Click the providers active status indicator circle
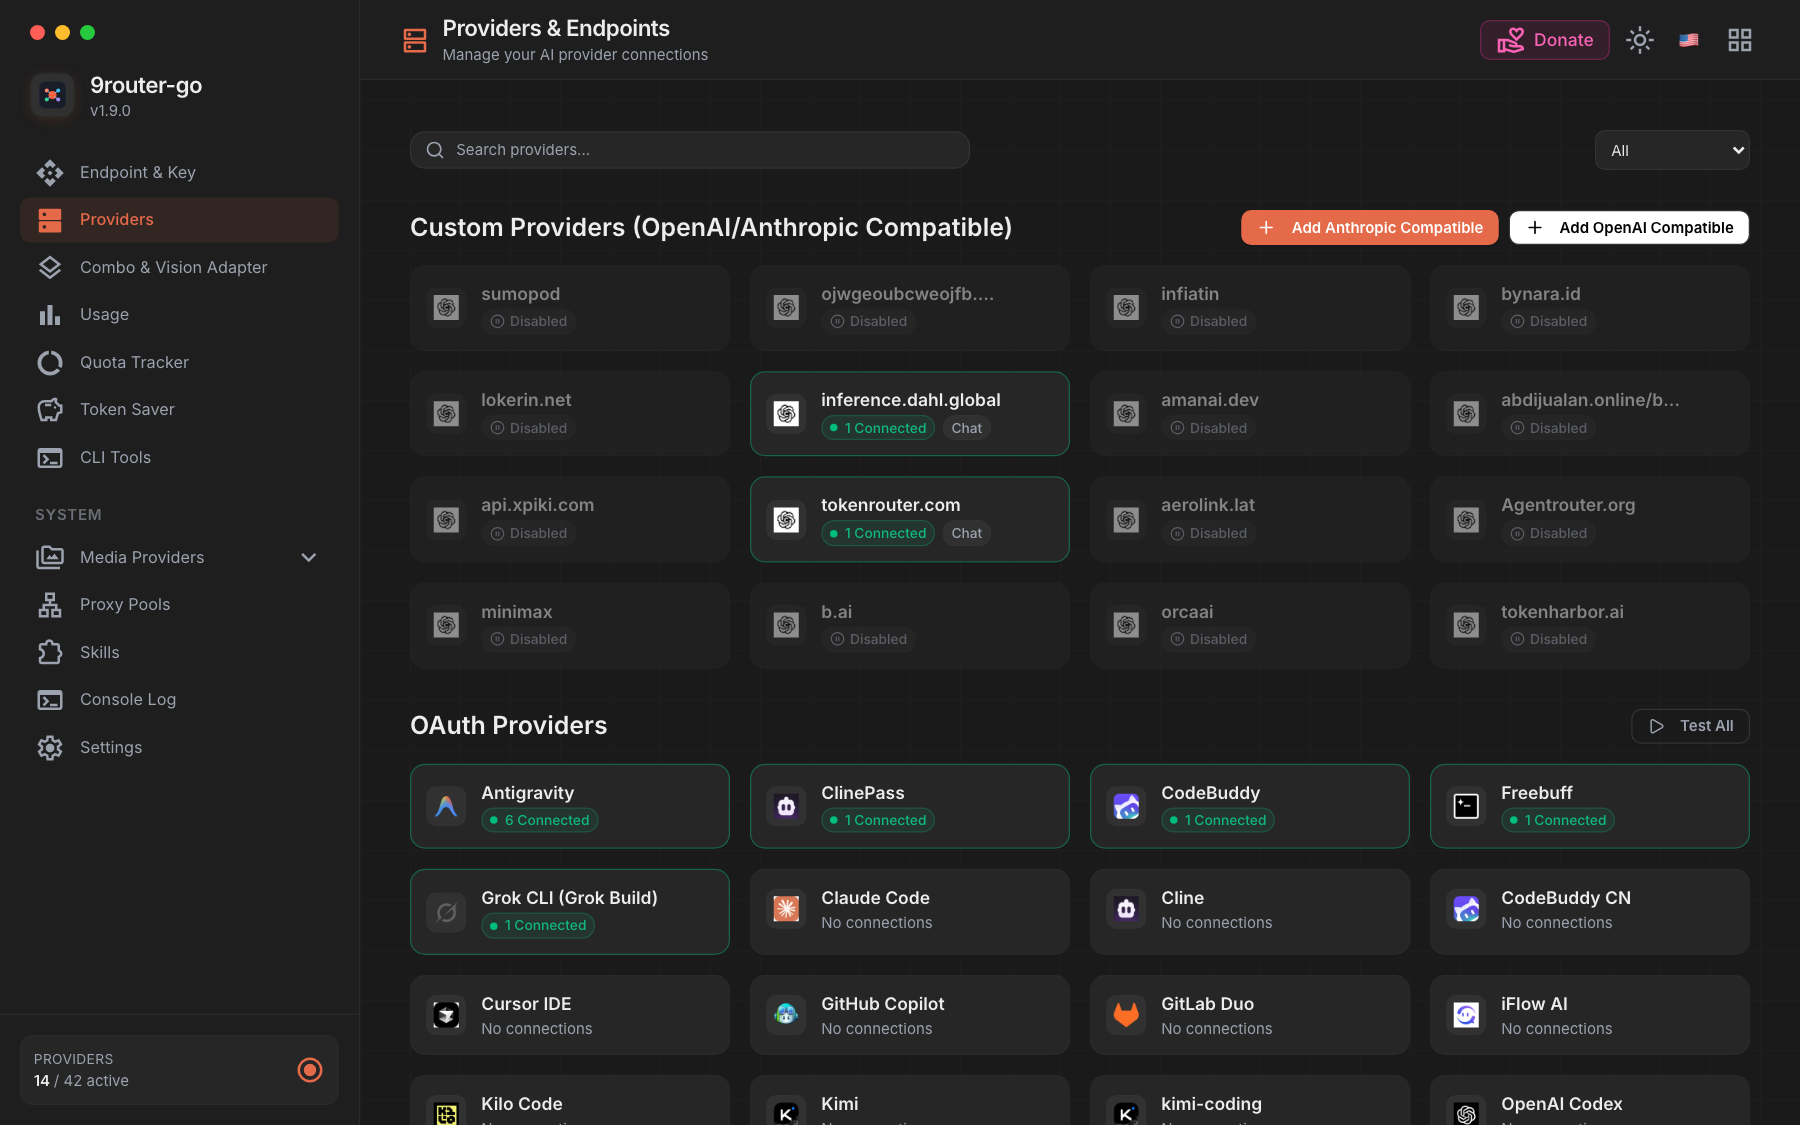The image size is (1800, 1125). (x=310, y=1070)
